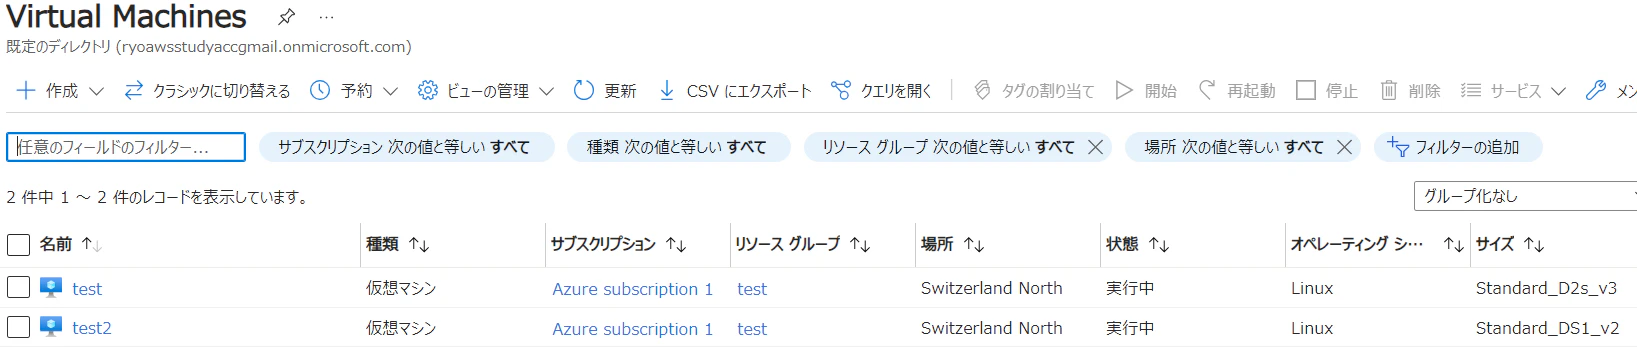Open the 種類 filter pill
Viewport: 1637px width, 362px height.
pos(678,147)
